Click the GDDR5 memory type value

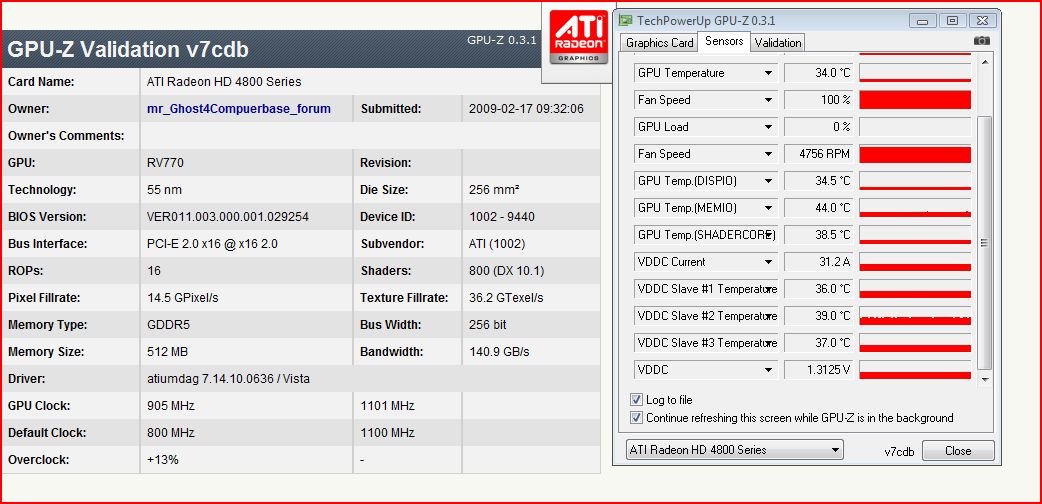[168, 325]
